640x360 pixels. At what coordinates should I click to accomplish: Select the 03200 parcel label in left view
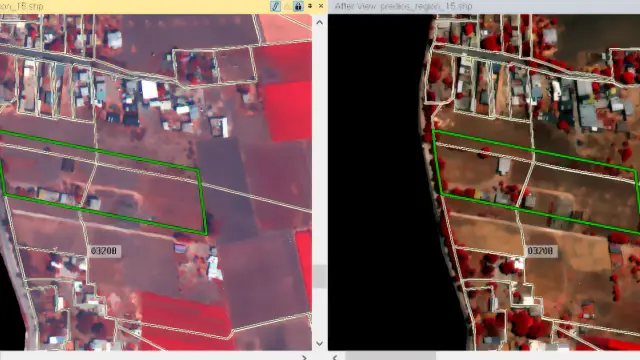coord(104,251)
